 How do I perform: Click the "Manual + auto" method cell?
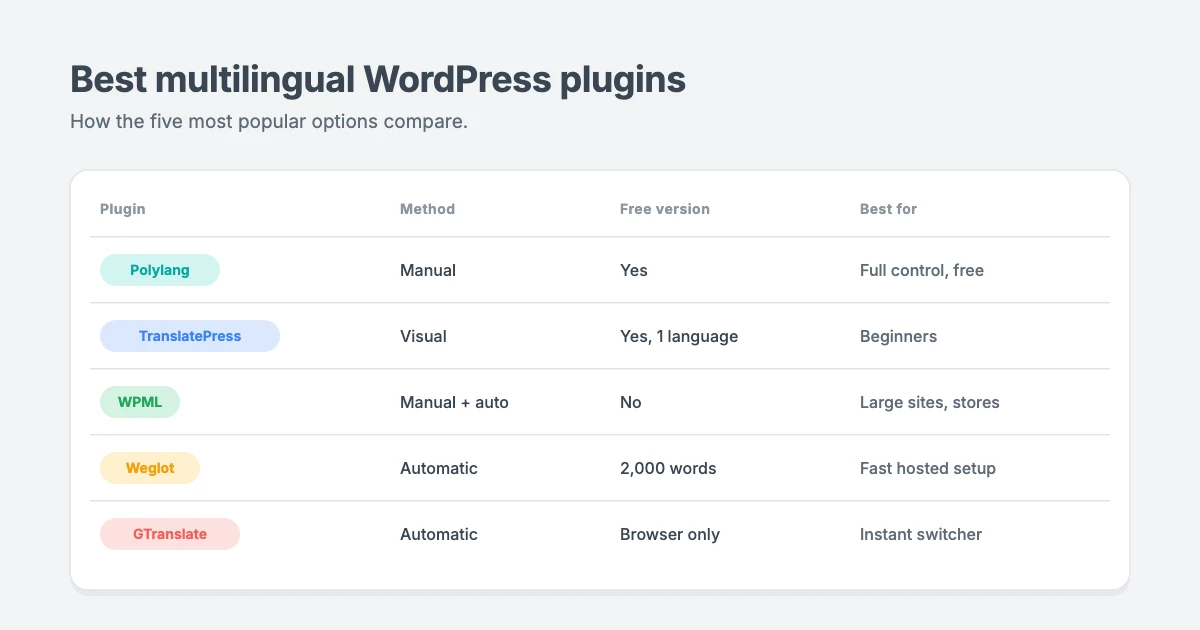click(x=454, y=402)
